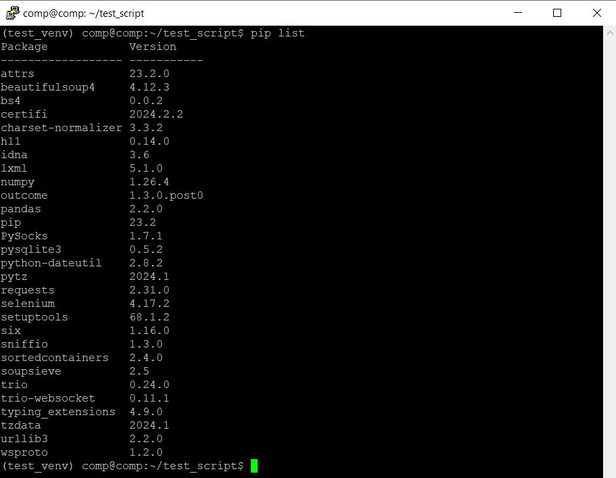Image resolution: width=616 pixels, height=478 pixels.
Task: Click version '0.0.2' of bs4
Action: point(146,101)
